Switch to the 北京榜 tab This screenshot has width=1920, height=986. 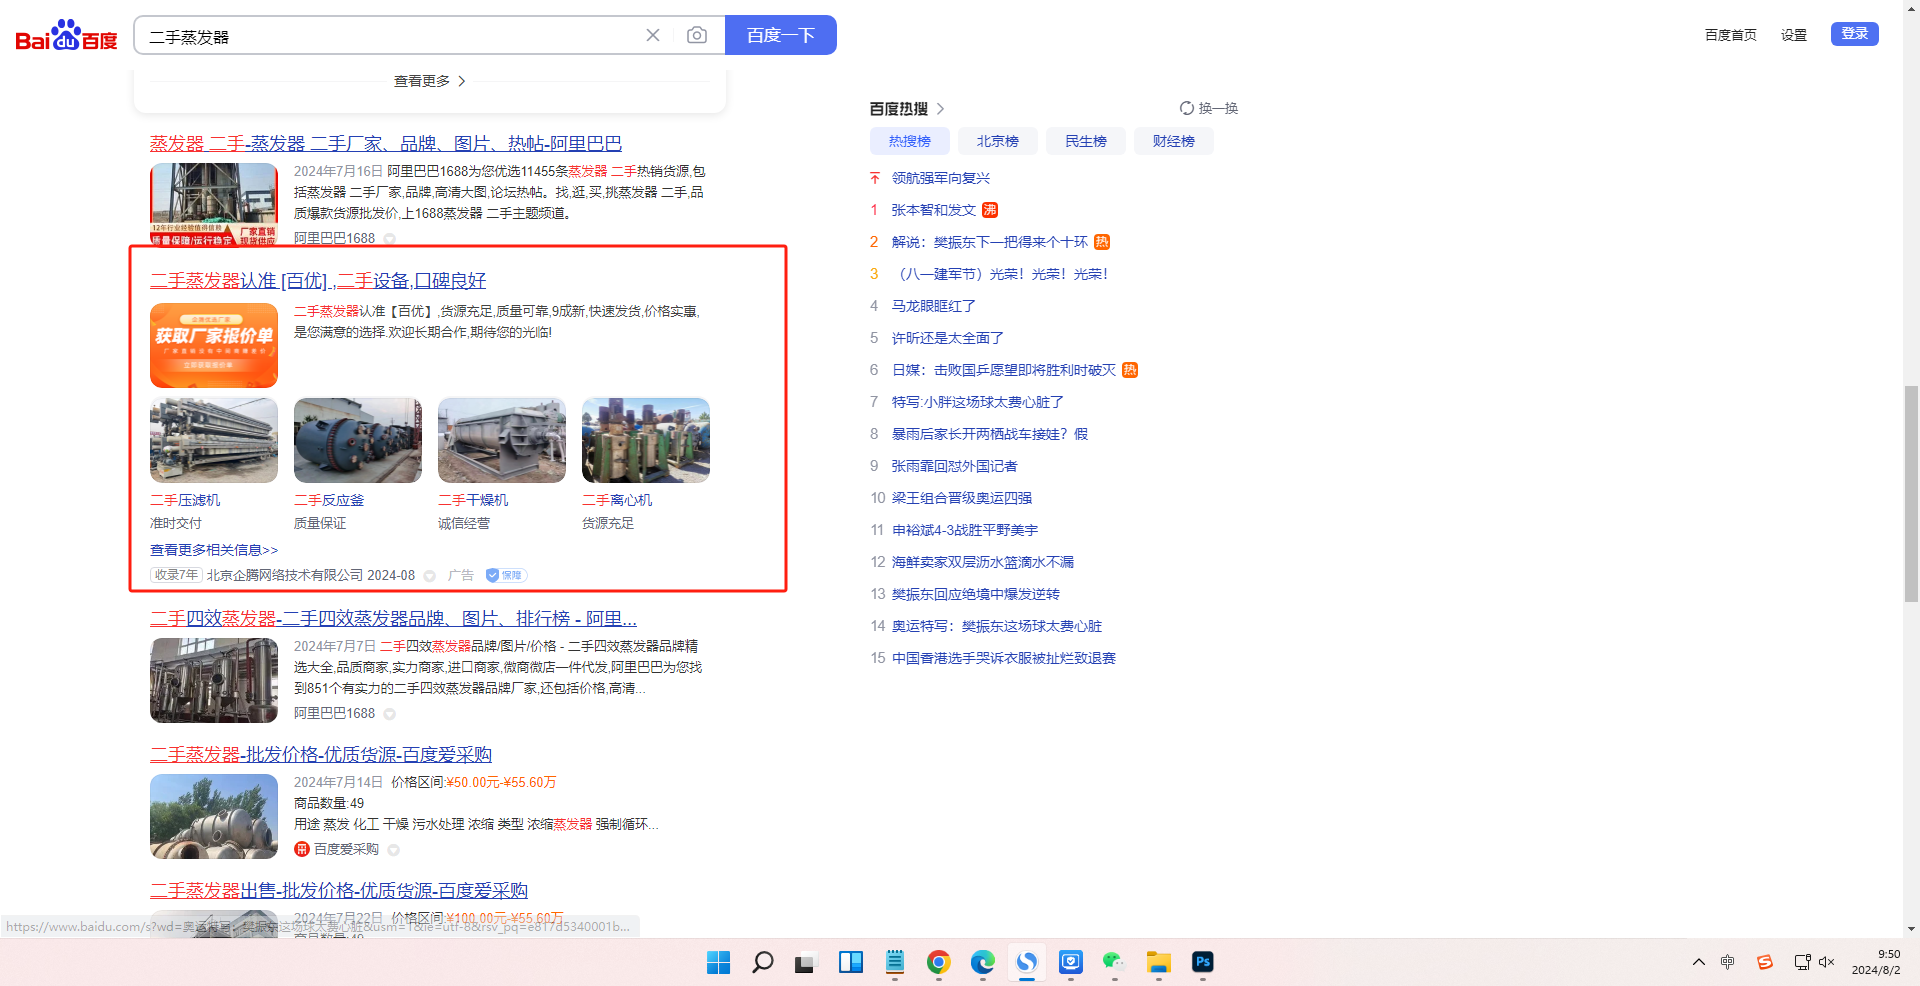[x=997, y=141]
